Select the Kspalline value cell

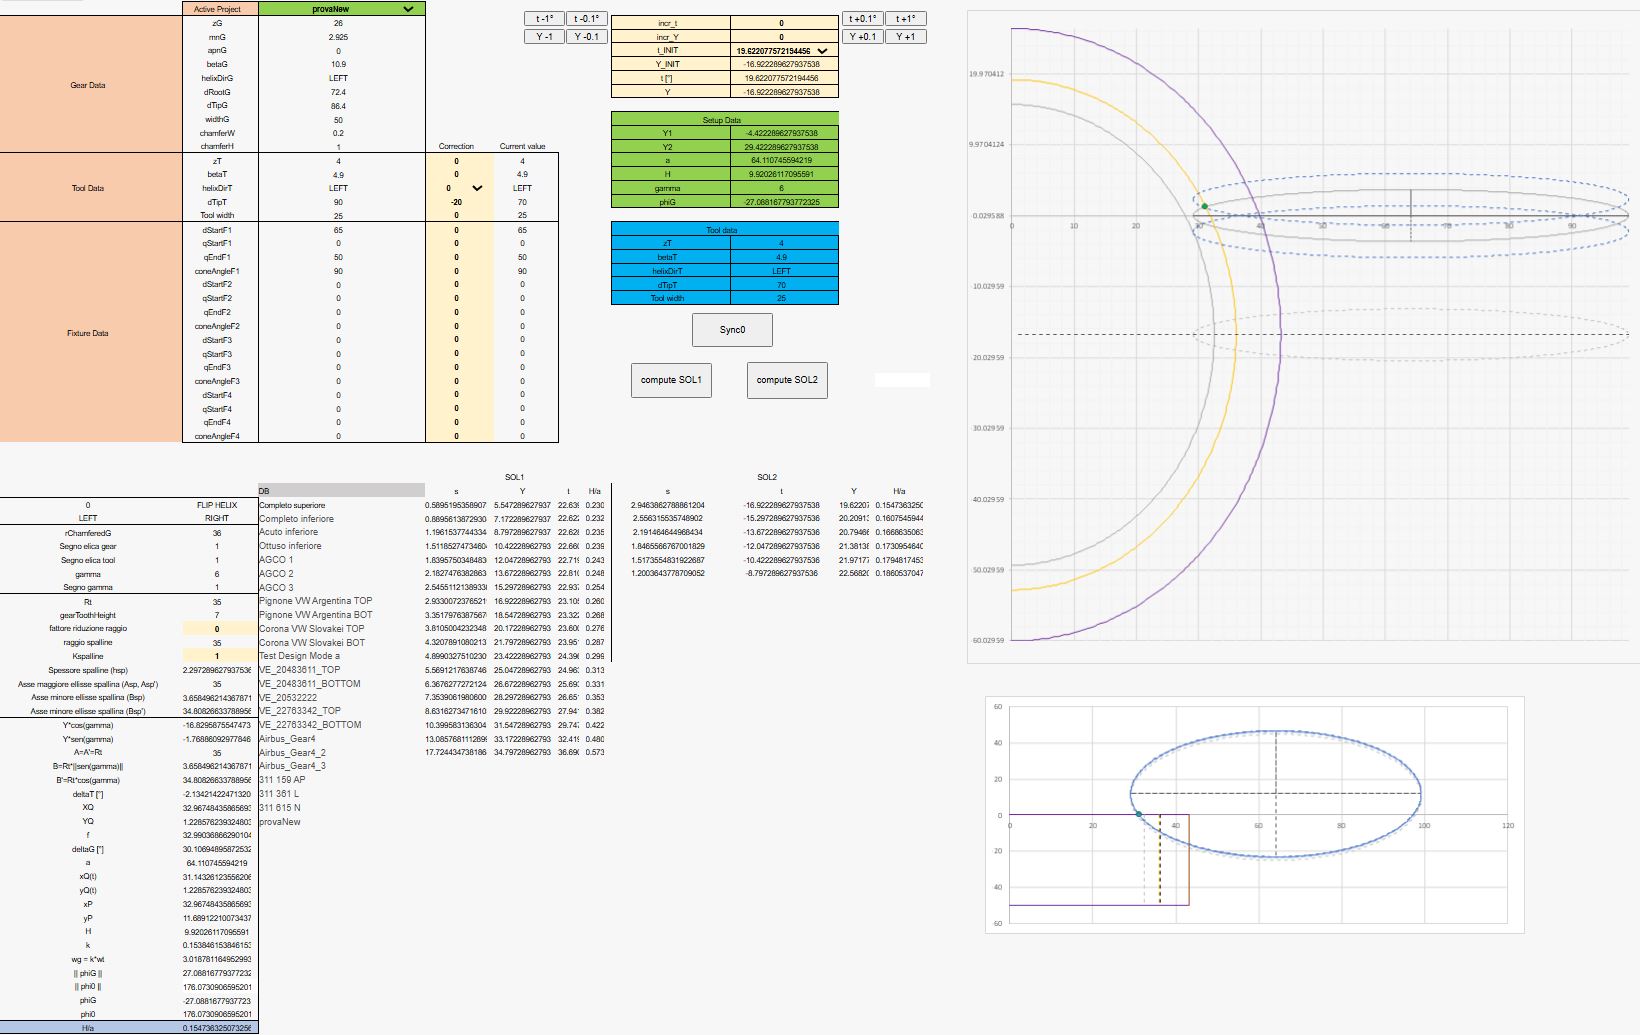(x=217, y=656)
